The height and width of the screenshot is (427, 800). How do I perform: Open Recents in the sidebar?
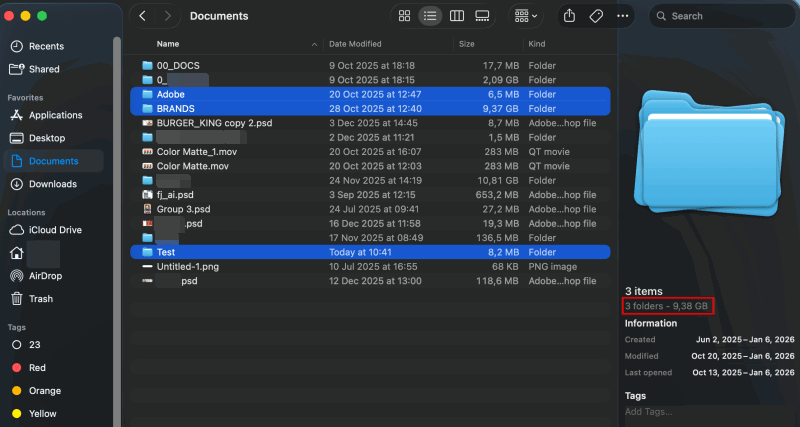point(53,46)
